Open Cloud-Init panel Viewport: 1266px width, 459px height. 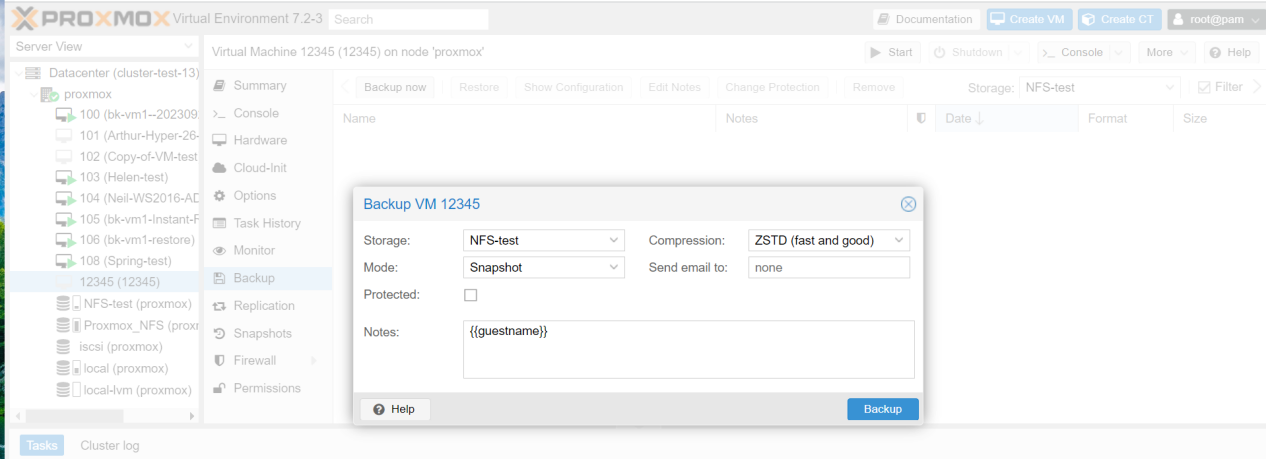coord(267,168)
